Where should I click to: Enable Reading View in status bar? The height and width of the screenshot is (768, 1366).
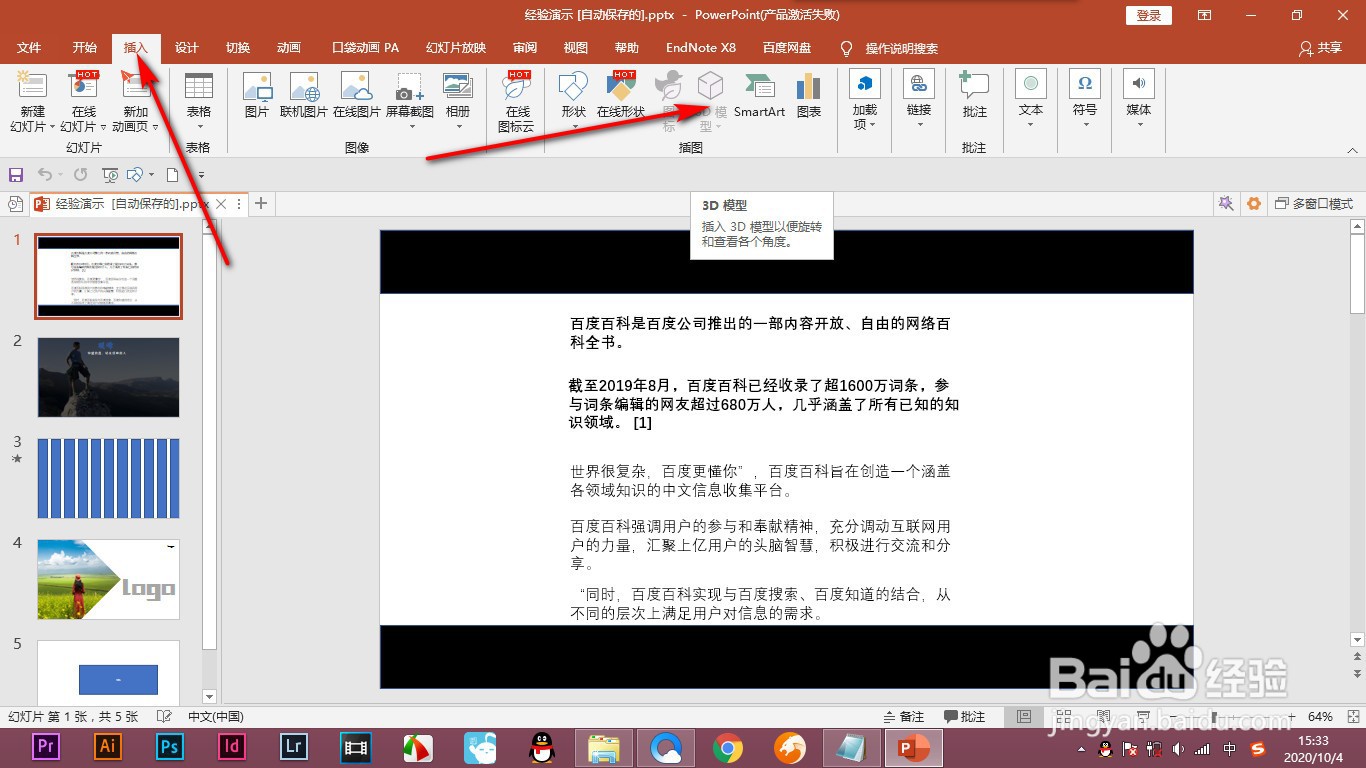1104,716
